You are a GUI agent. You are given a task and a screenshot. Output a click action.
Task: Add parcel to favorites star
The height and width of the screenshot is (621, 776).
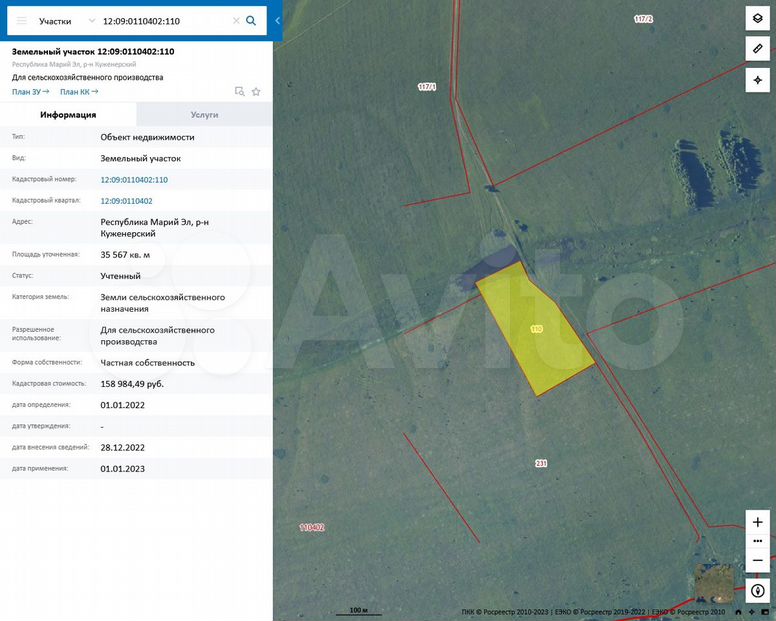(256, 92)
